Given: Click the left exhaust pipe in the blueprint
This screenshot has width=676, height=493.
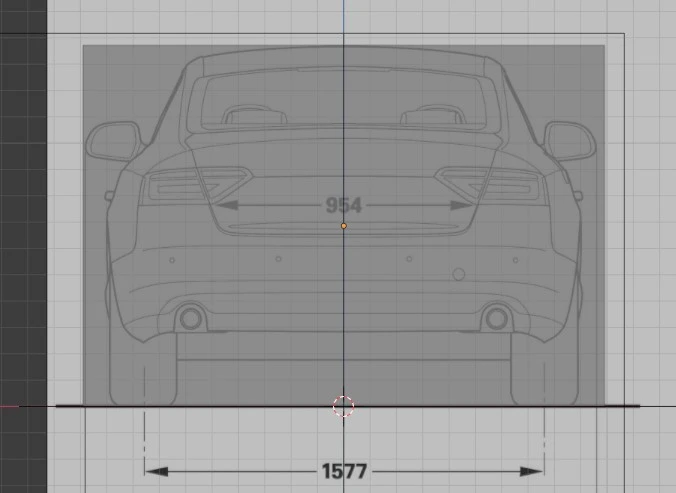Looking at the screenshot, I should (x=191, y=318).
